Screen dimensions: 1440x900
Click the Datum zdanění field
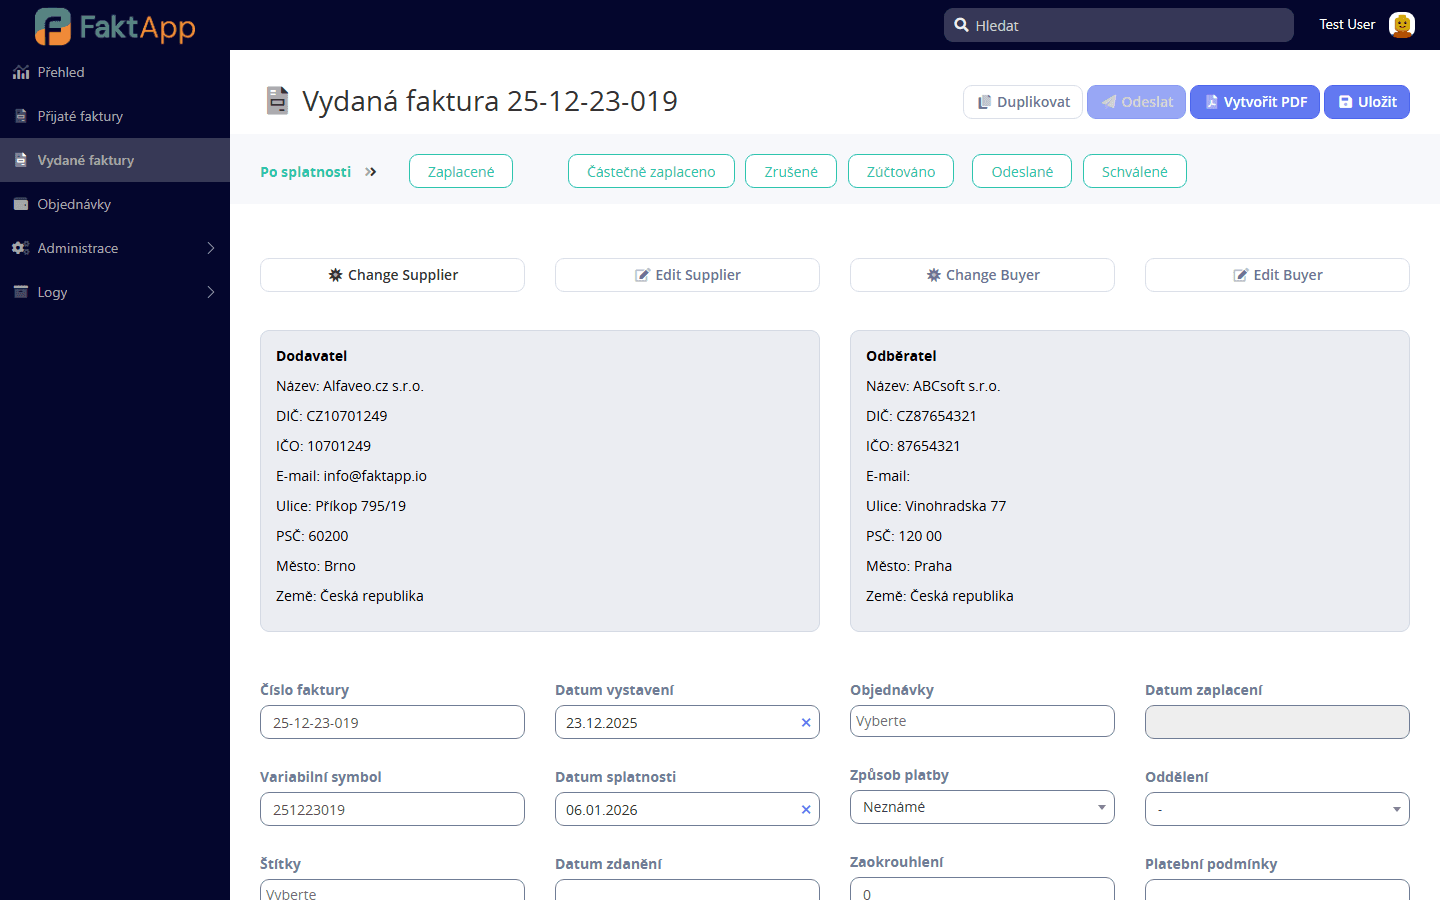(x=687, y=890)
